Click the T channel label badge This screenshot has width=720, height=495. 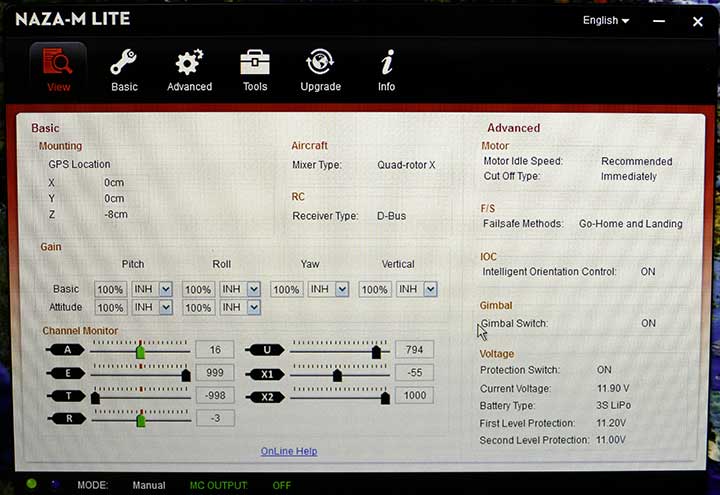[68, 396]
